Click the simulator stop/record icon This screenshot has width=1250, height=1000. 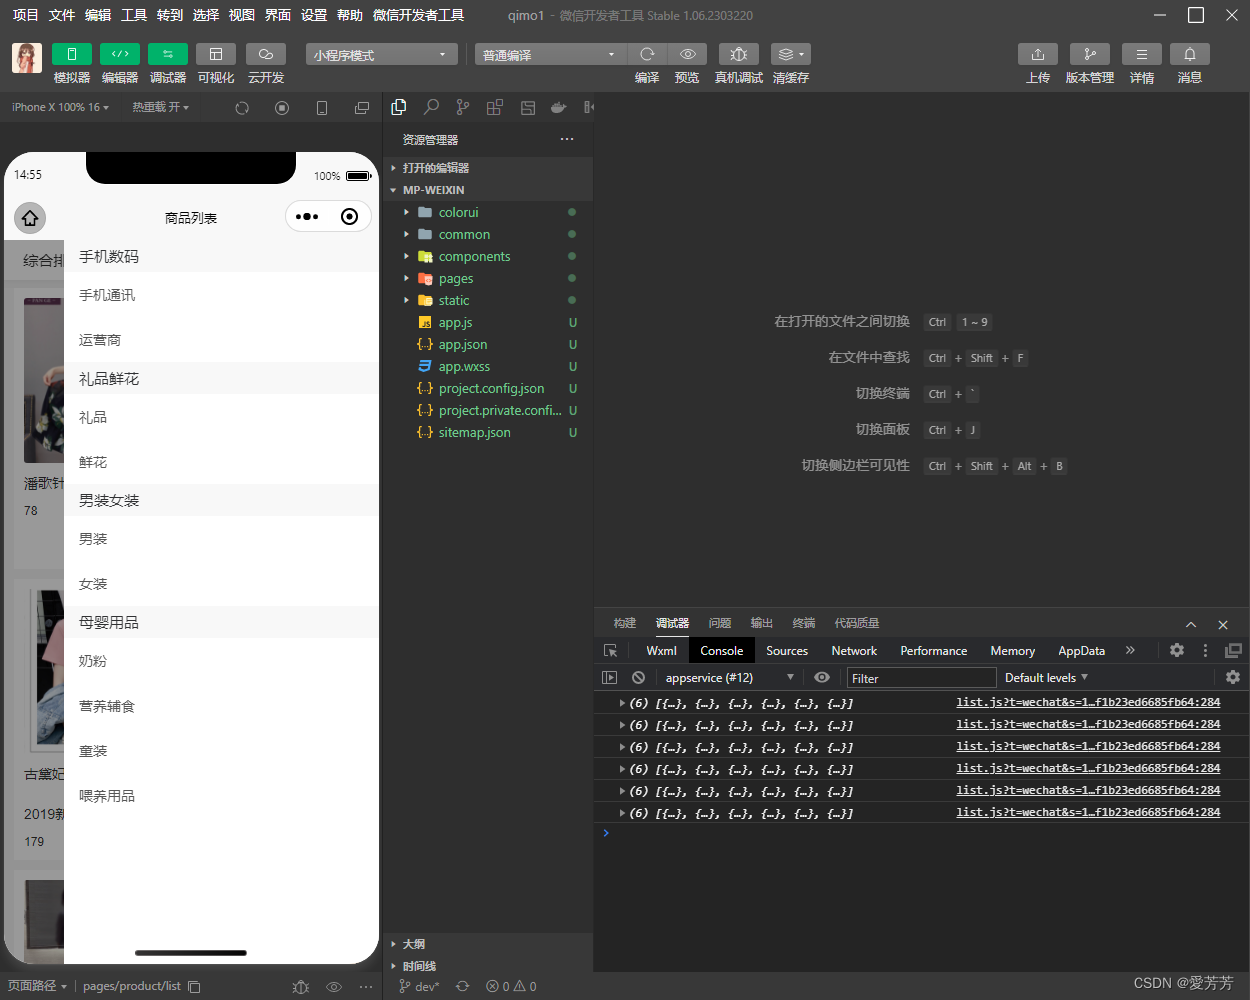pos(282,108)
